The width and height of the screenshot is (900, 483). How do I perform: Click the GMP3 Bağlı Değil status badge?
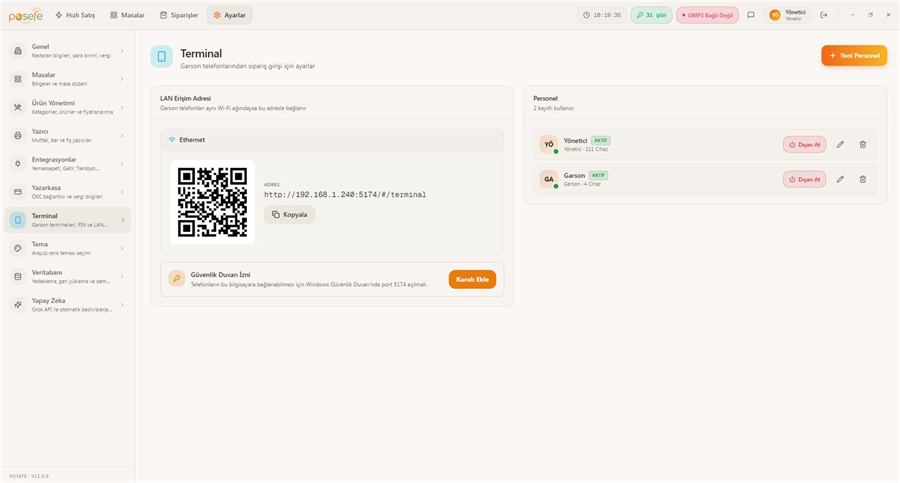[707, 15]
